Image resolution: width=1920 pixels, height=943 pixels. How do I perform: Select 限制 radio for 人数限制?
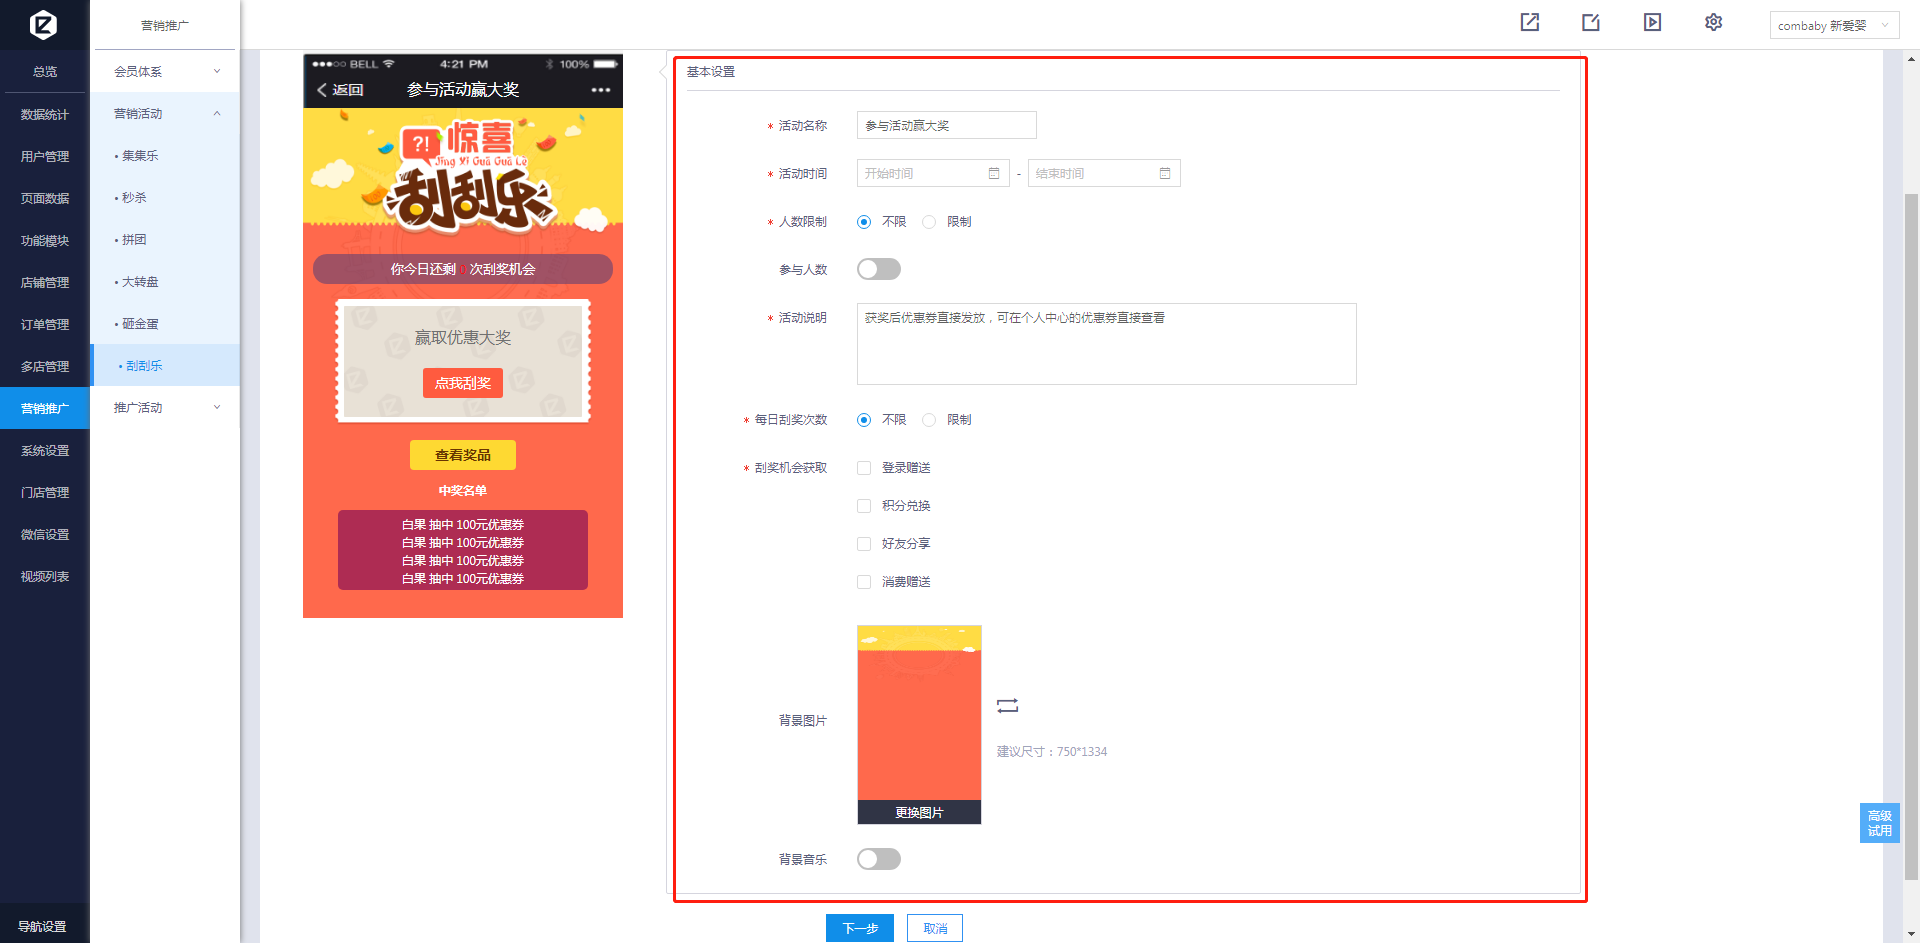click(x=929, y=222)
